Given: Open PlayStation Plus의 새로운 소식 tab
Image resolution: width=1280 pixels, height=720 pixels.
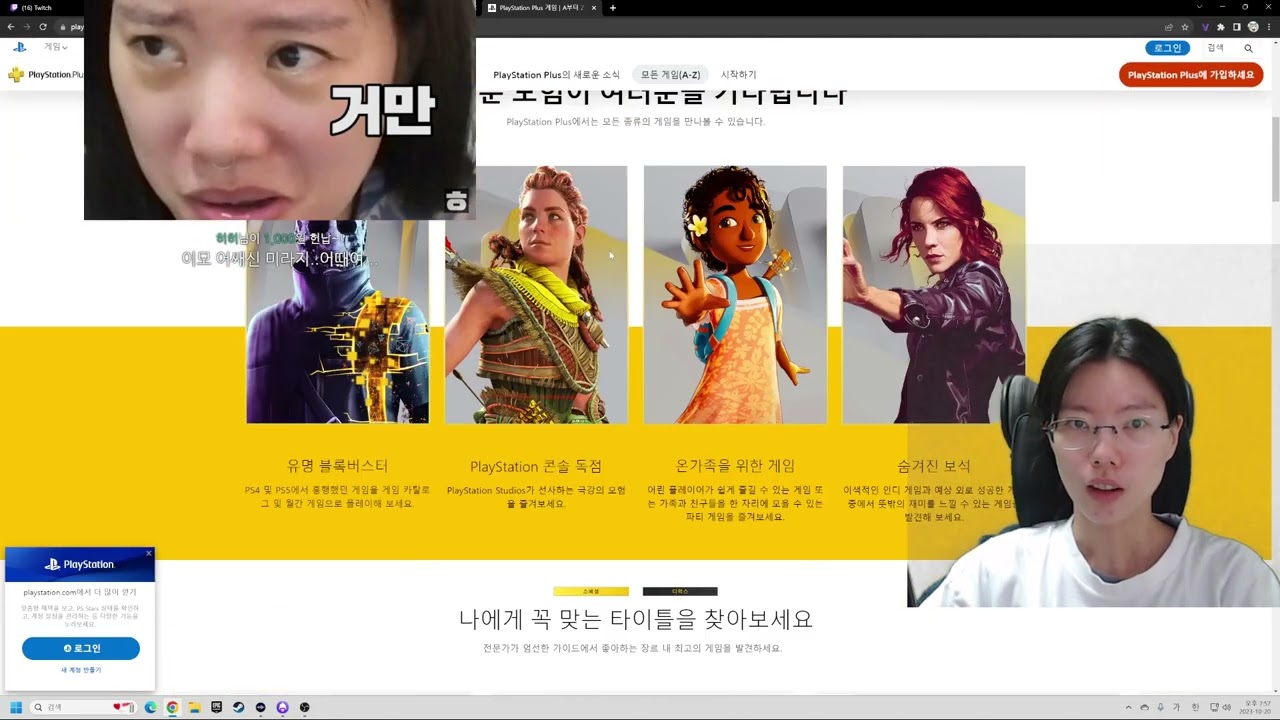Looking at the screenshot, I should tap(556, 75).
